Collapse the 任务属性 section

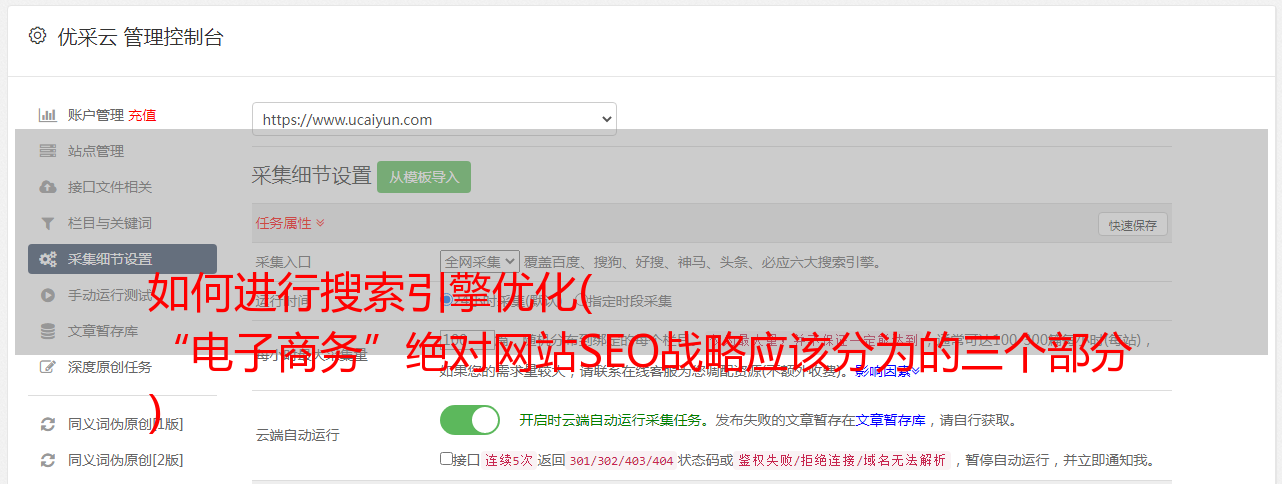[x=290, y=223]
